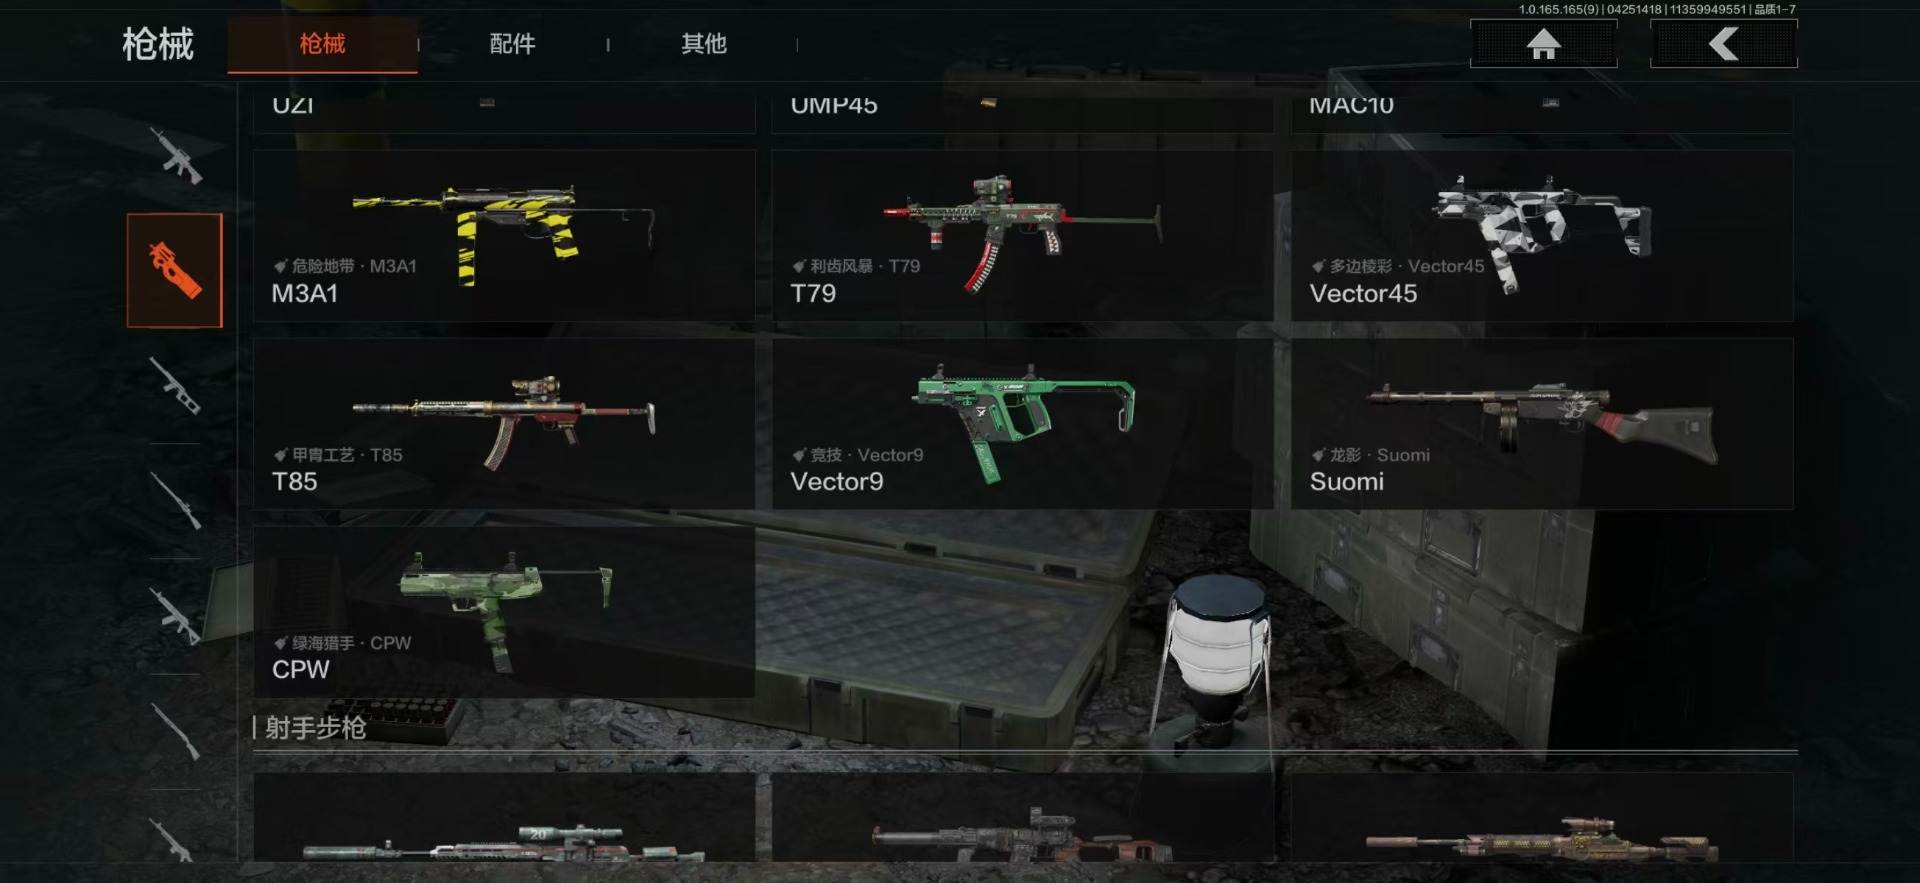Viewport: 1920px width, 883px height.
Task: Pick the green Vector9 weapon card
Action: tap(1022, 424)
